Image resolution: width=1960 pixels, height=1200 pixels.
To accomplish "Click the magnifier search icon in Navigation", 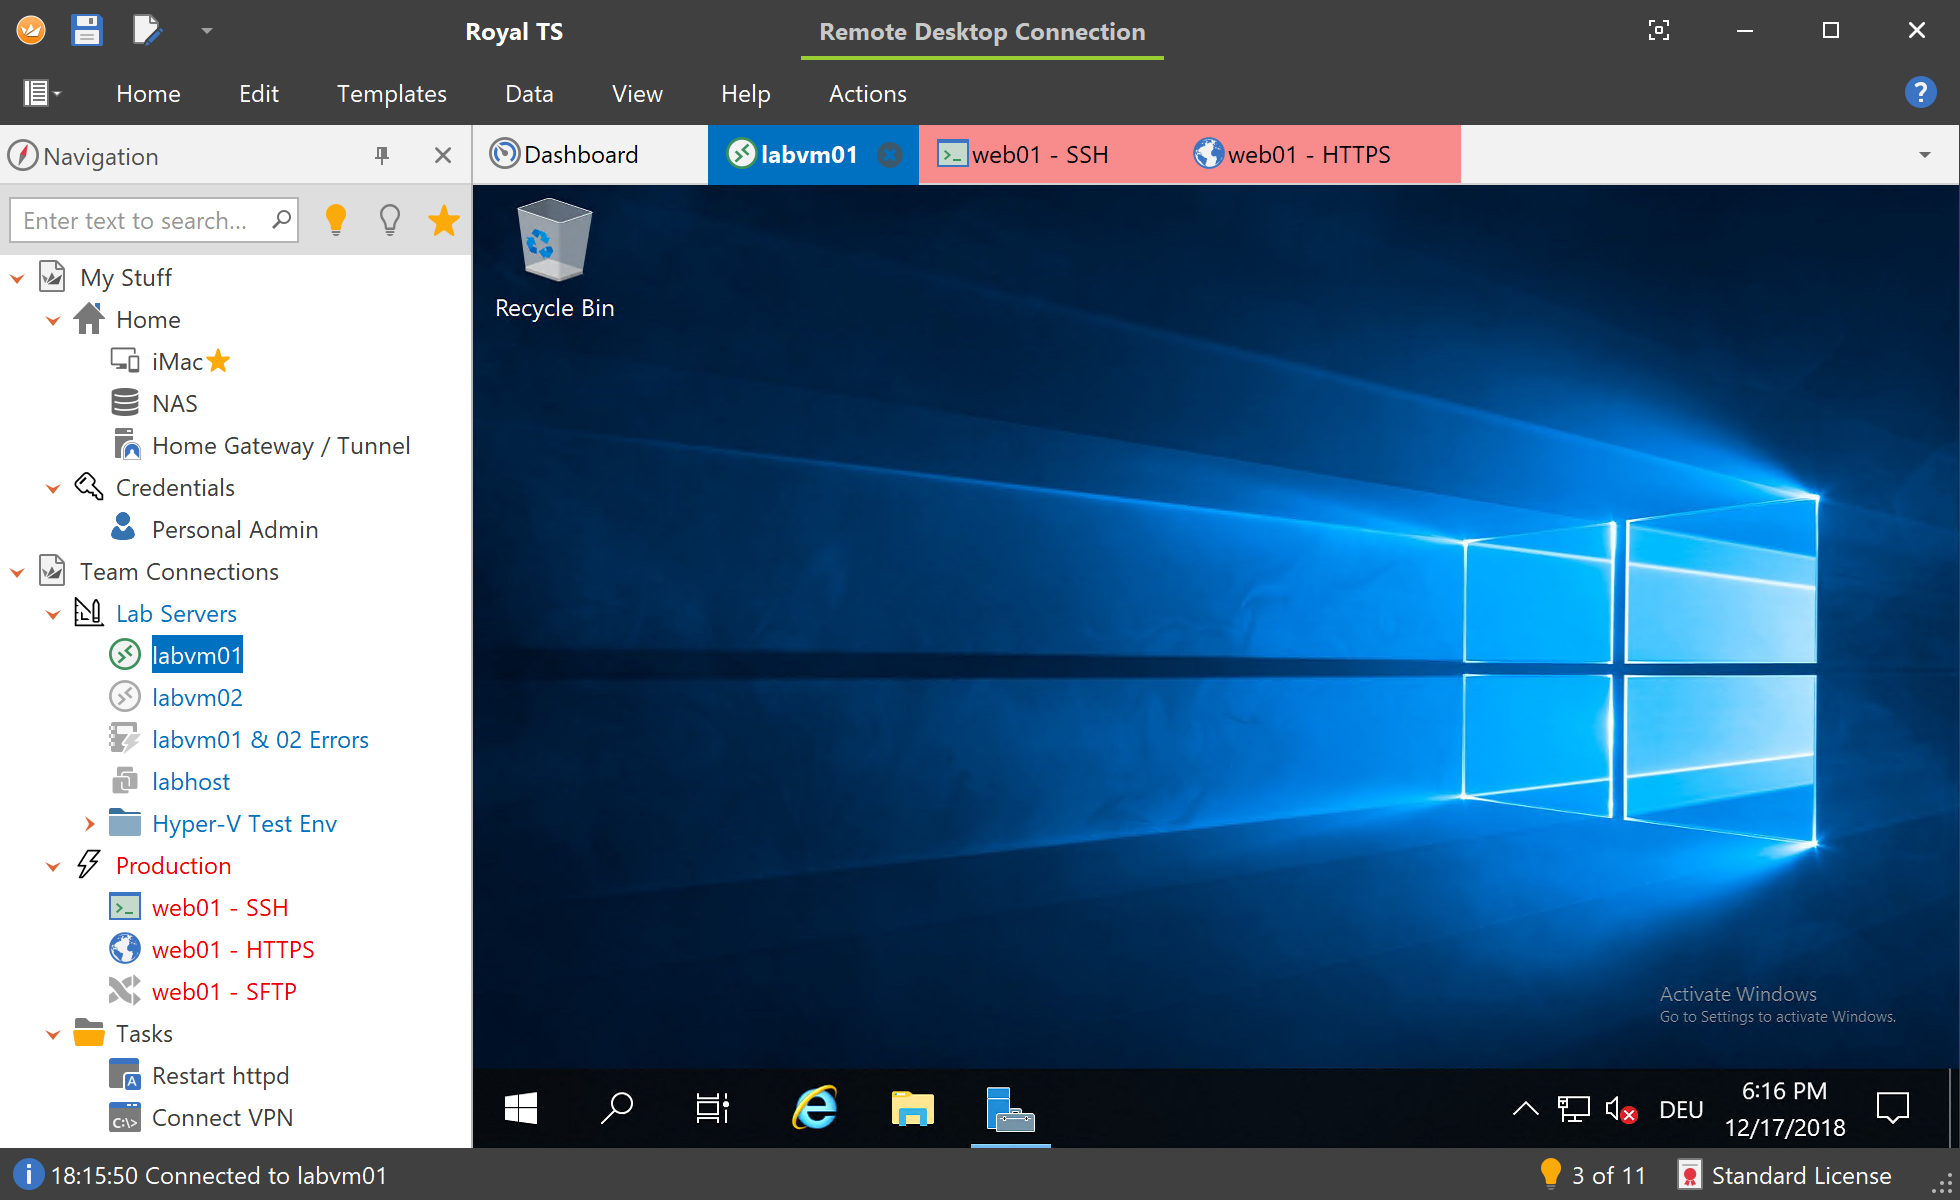I will tap(282, 219).
